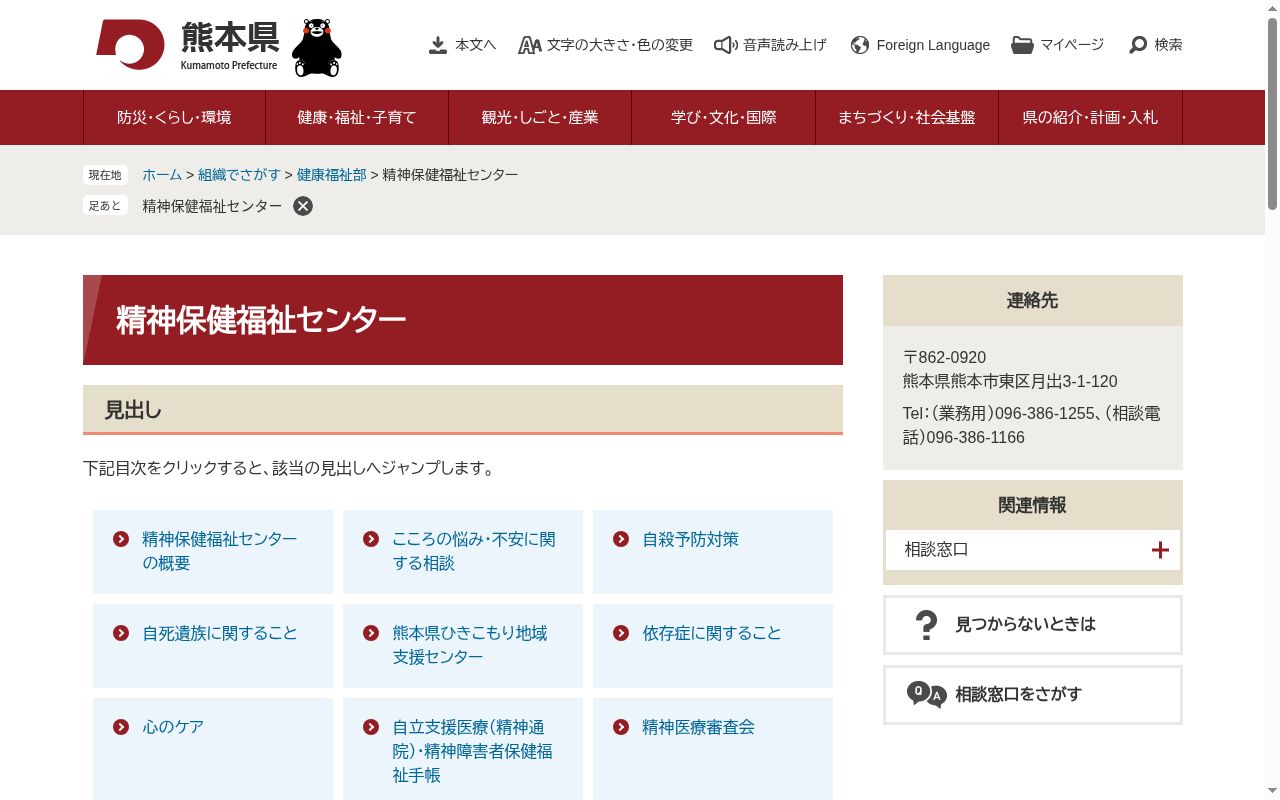1280x800 pixels.
Task: Open 県の紹介・計画・入札 menu
Action: [x=1090, y=117]
